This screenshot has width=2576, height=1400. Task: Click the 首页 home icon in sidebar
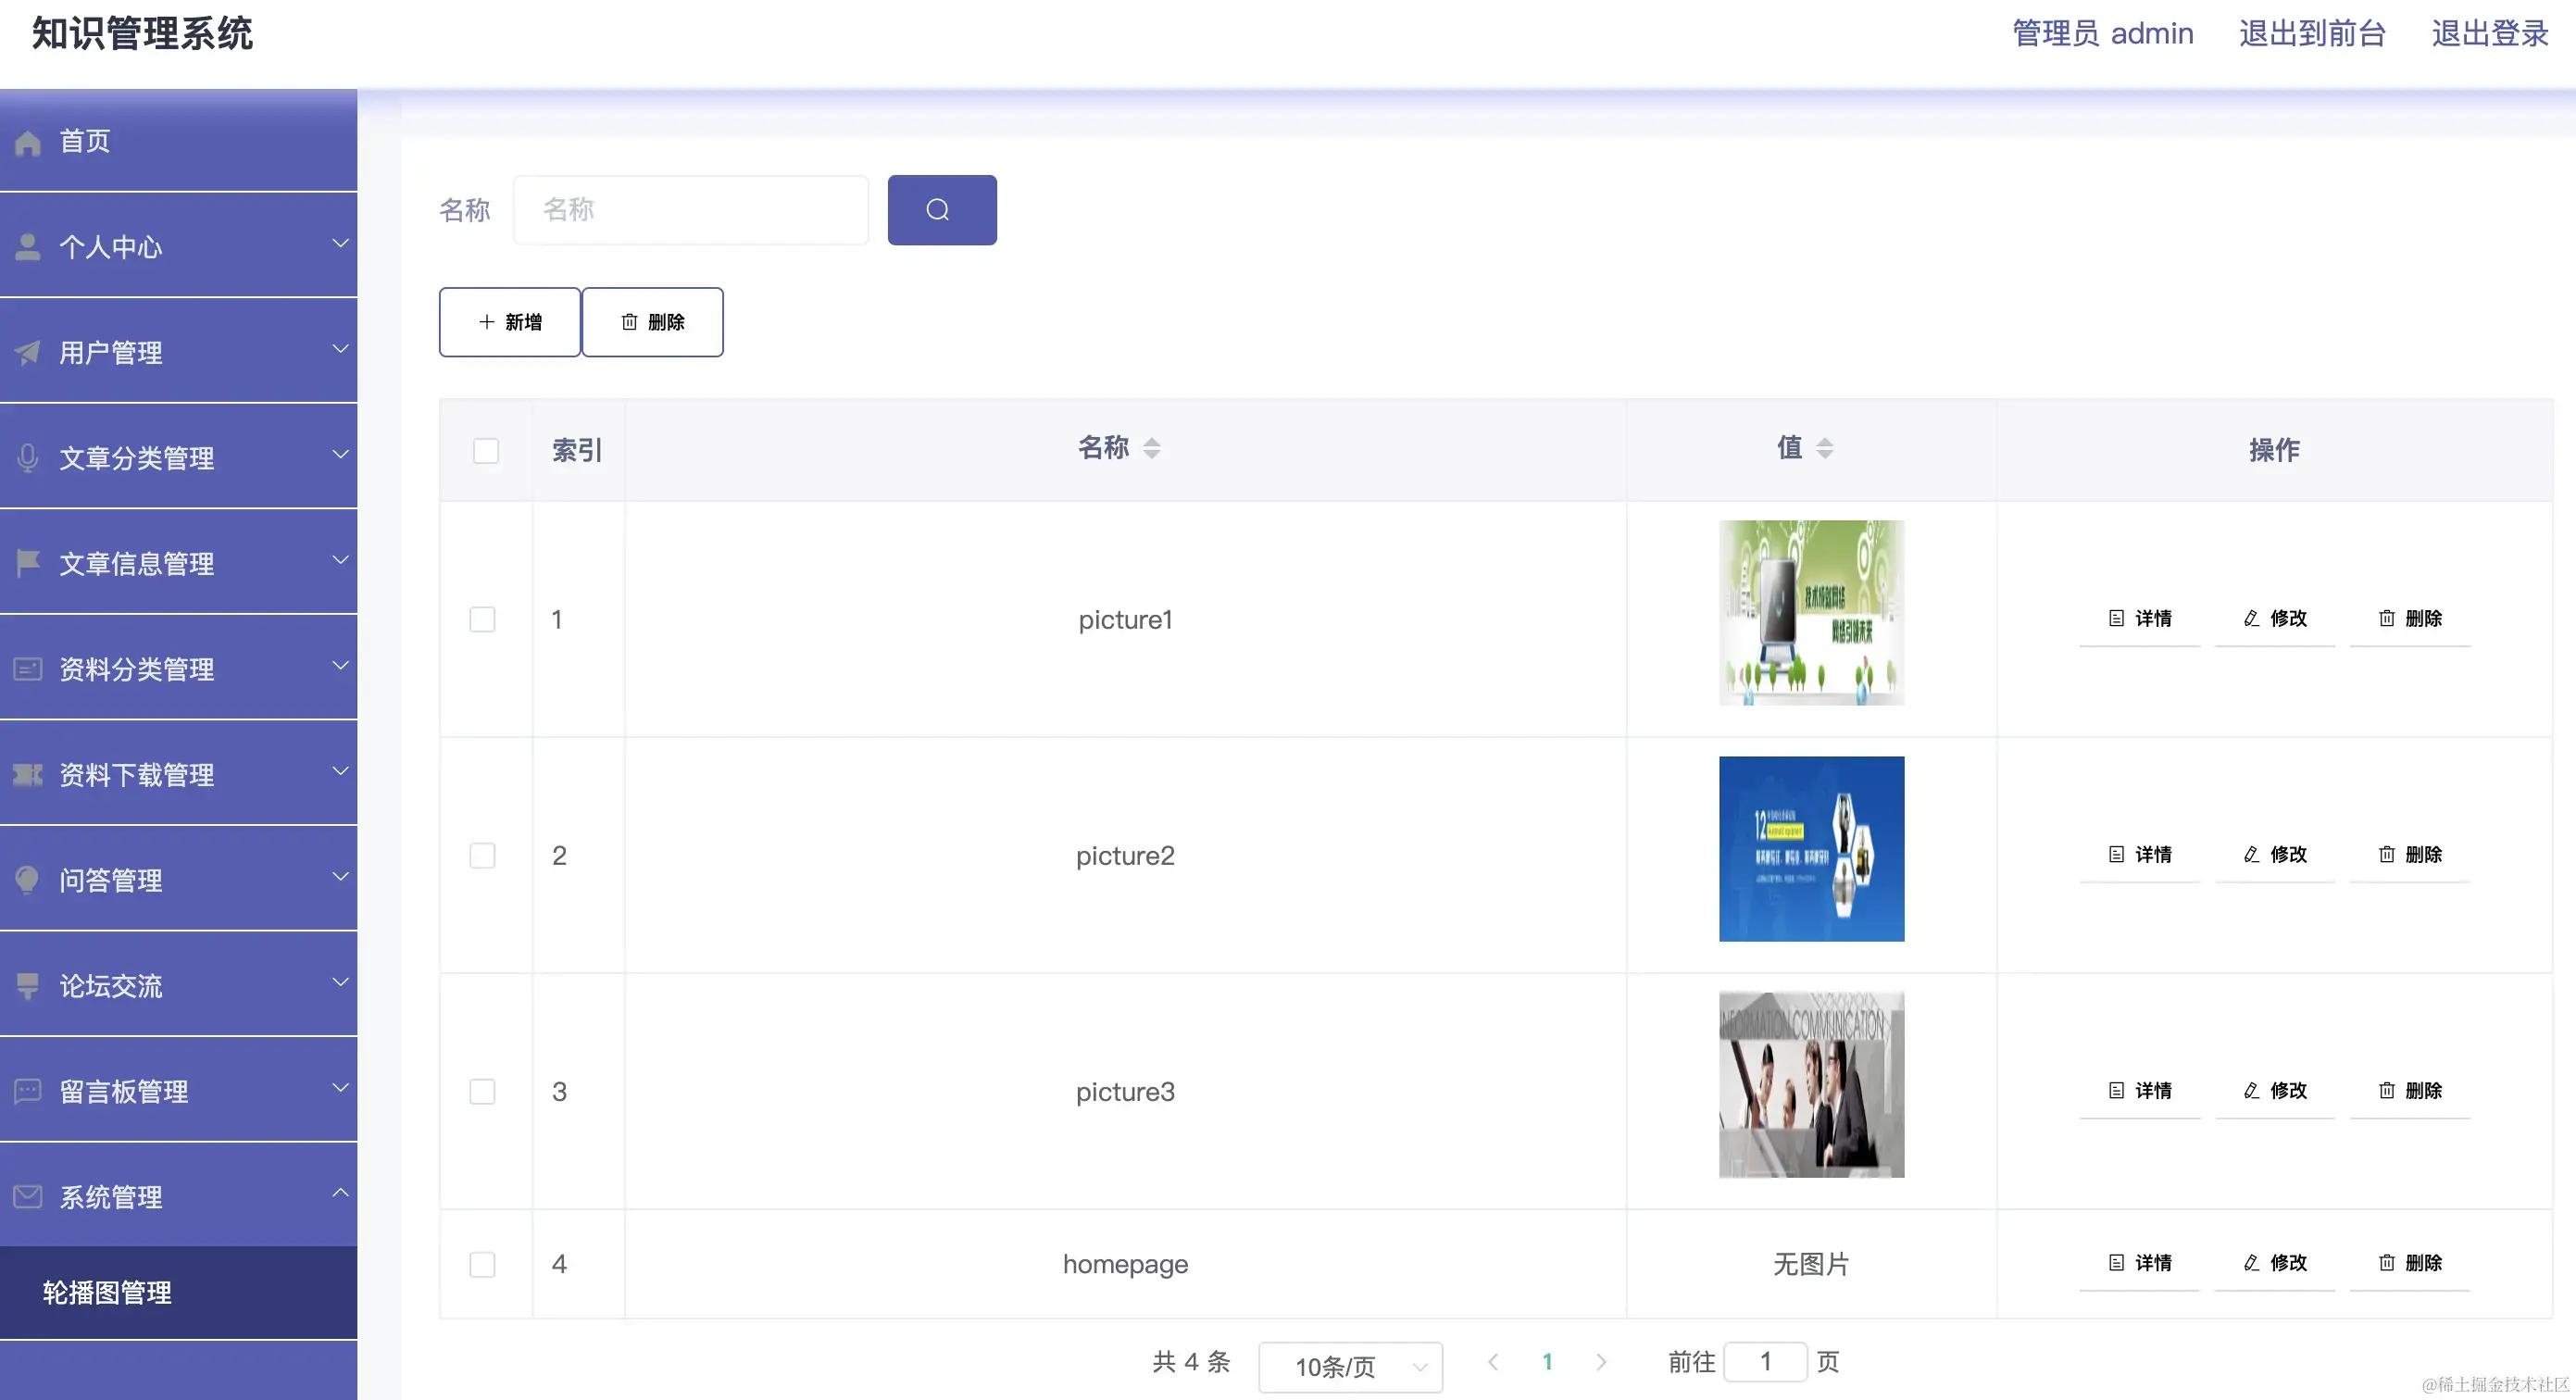pyautogui.click(x=27, y=141)
